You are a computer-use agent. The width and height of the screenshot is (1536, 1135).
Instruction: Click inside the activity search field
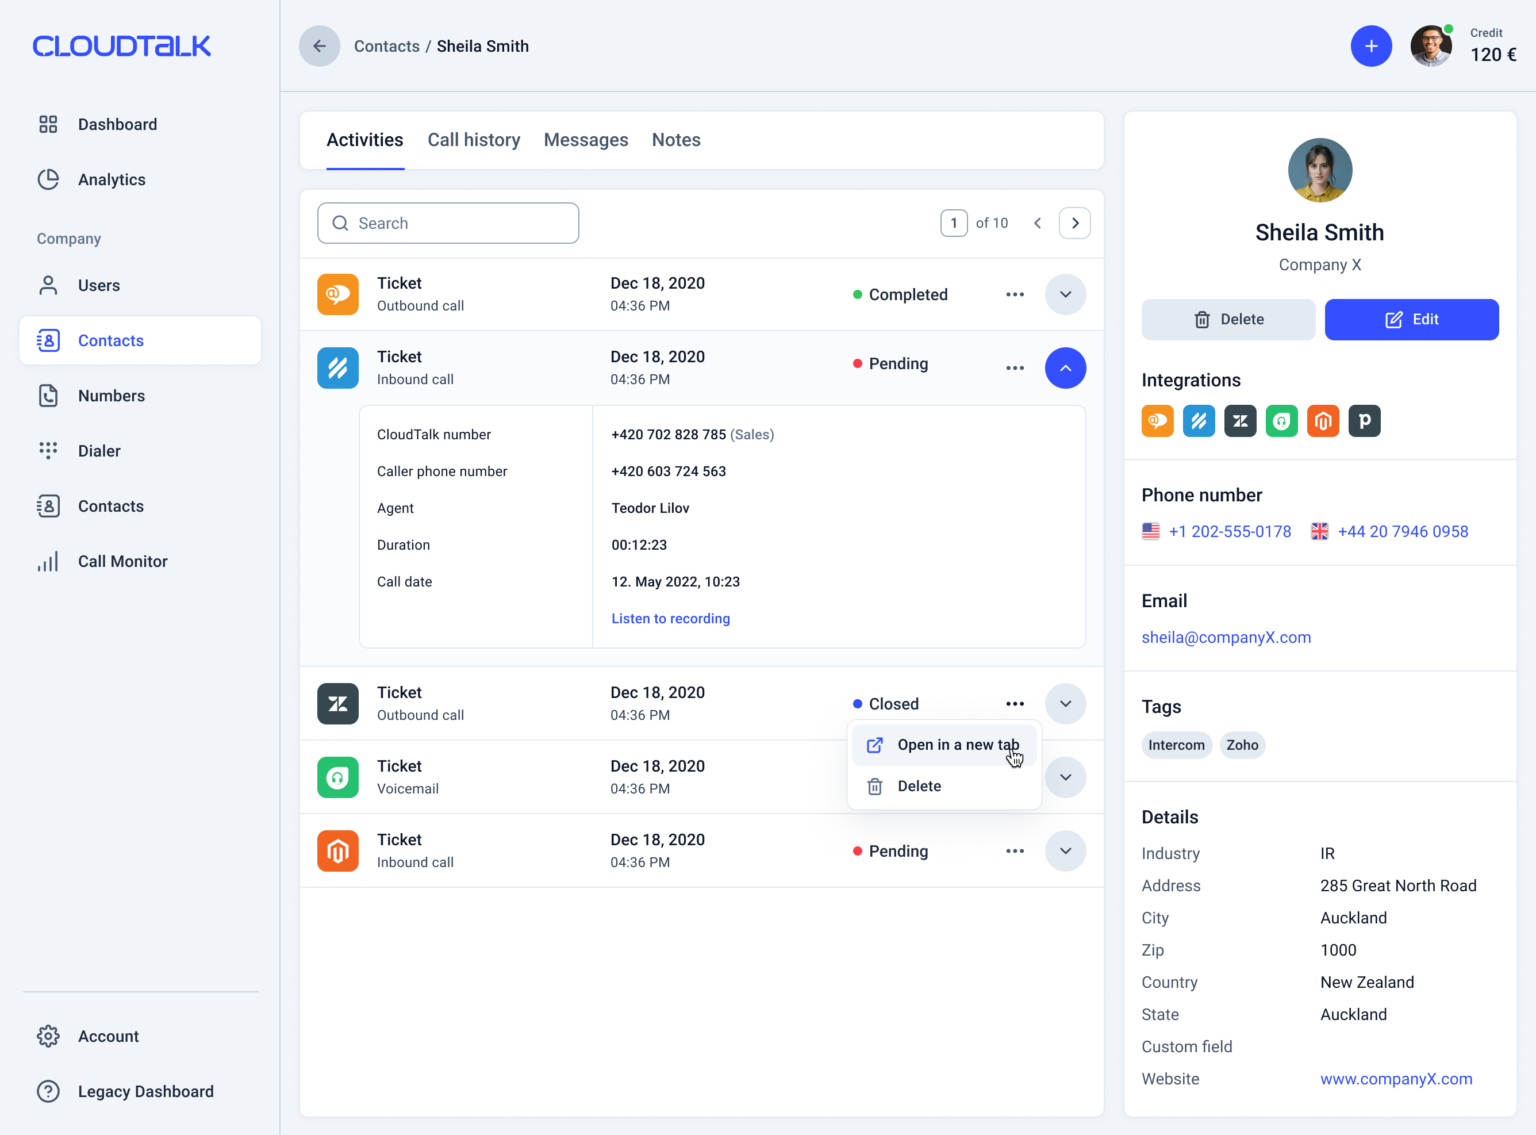pyautogui.click(x=447, y=223)
